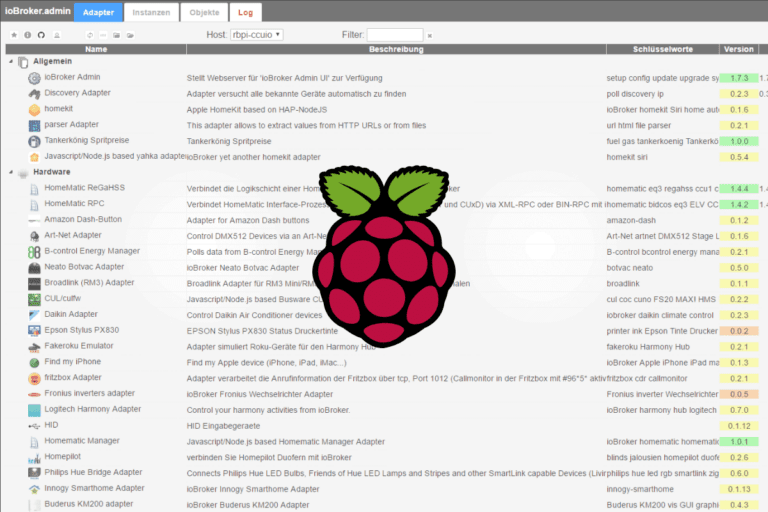The image size is (768, 512).
Task: Click the refresh adapter list icon
Action: click(x=90, y=35)
